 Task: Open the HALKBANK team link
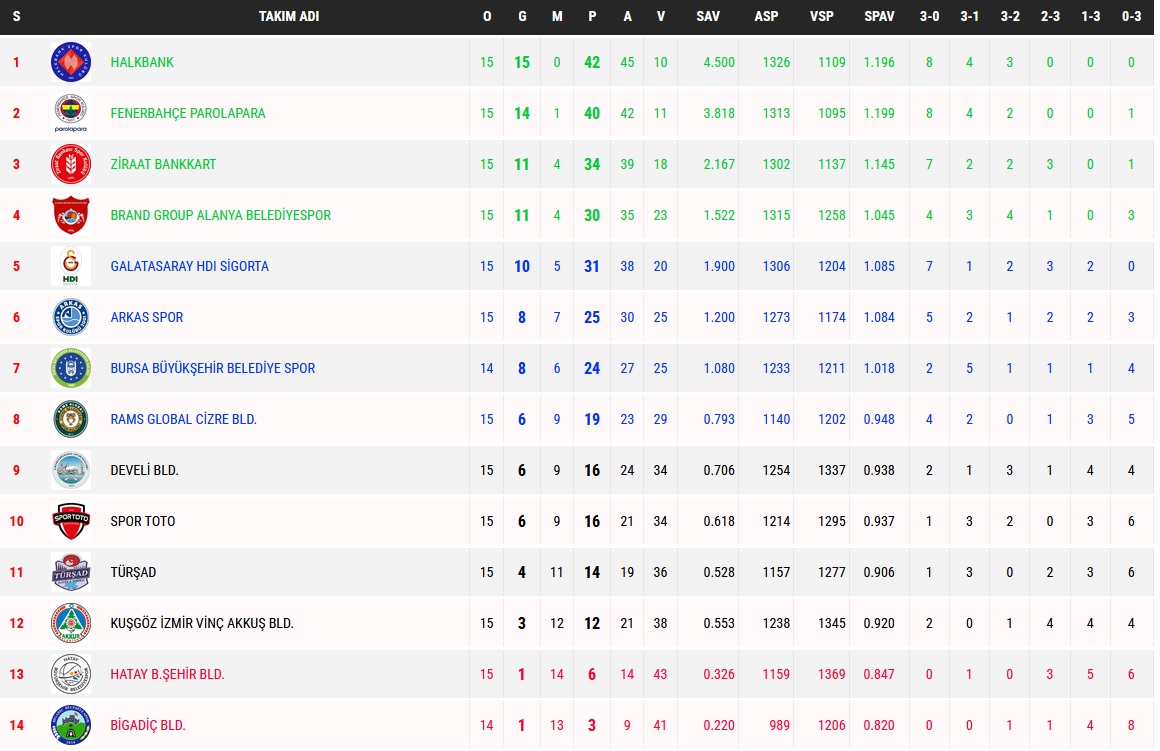[142, 62]
